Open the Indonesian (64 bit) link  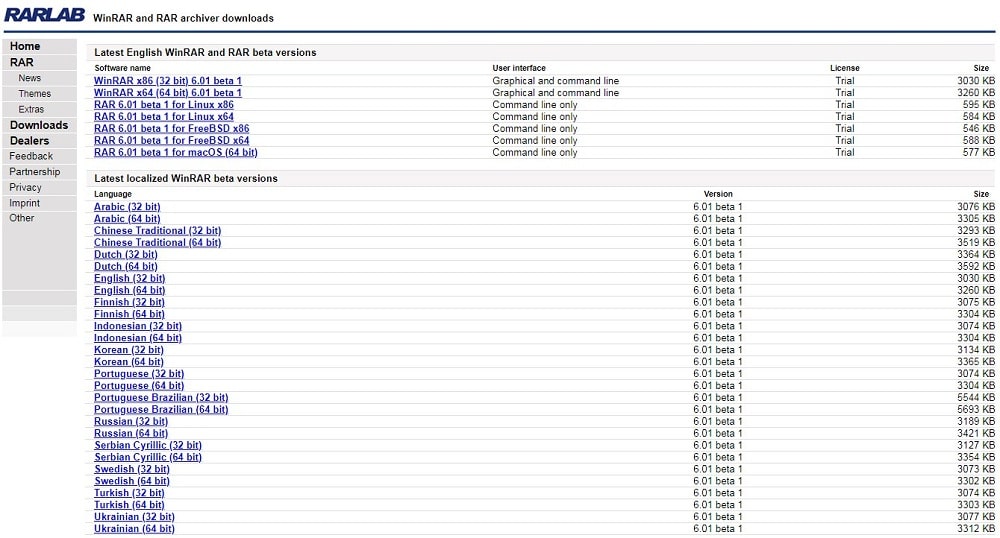click(x=138, y=338)
